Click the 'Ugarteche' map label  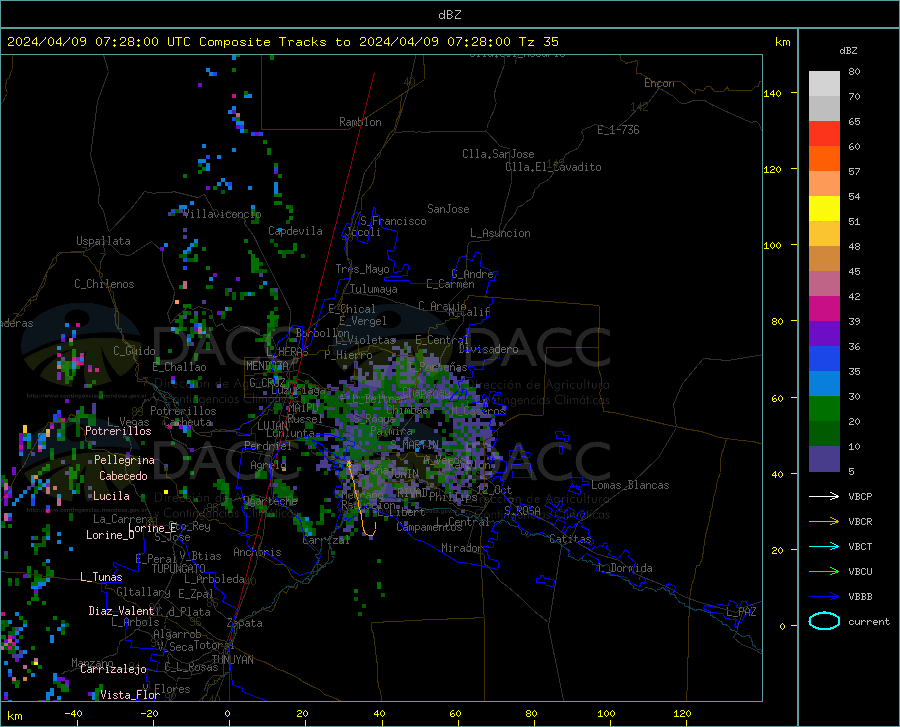270,501
